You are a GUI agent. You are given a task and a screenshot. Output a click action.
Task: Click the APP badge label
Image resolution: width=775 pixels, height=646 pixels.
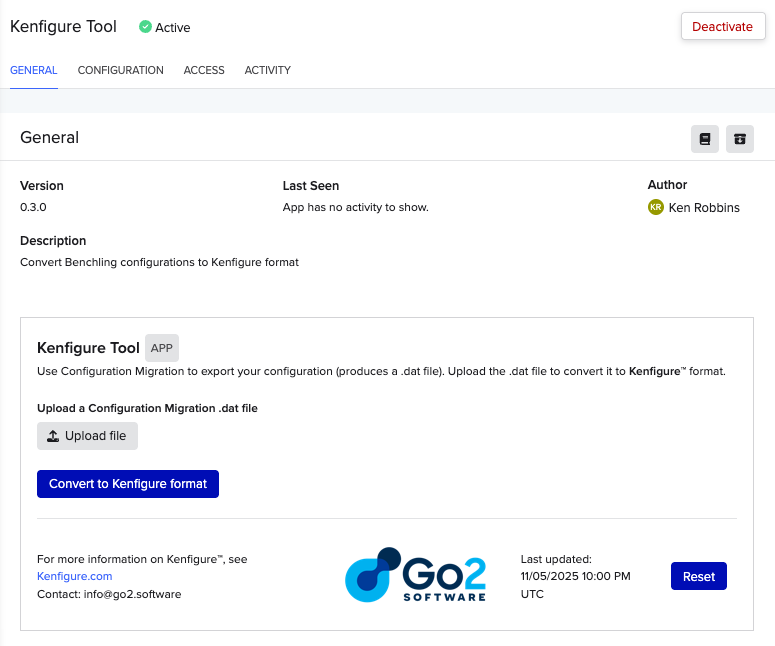pyautogui.click(x=161, y=348)
